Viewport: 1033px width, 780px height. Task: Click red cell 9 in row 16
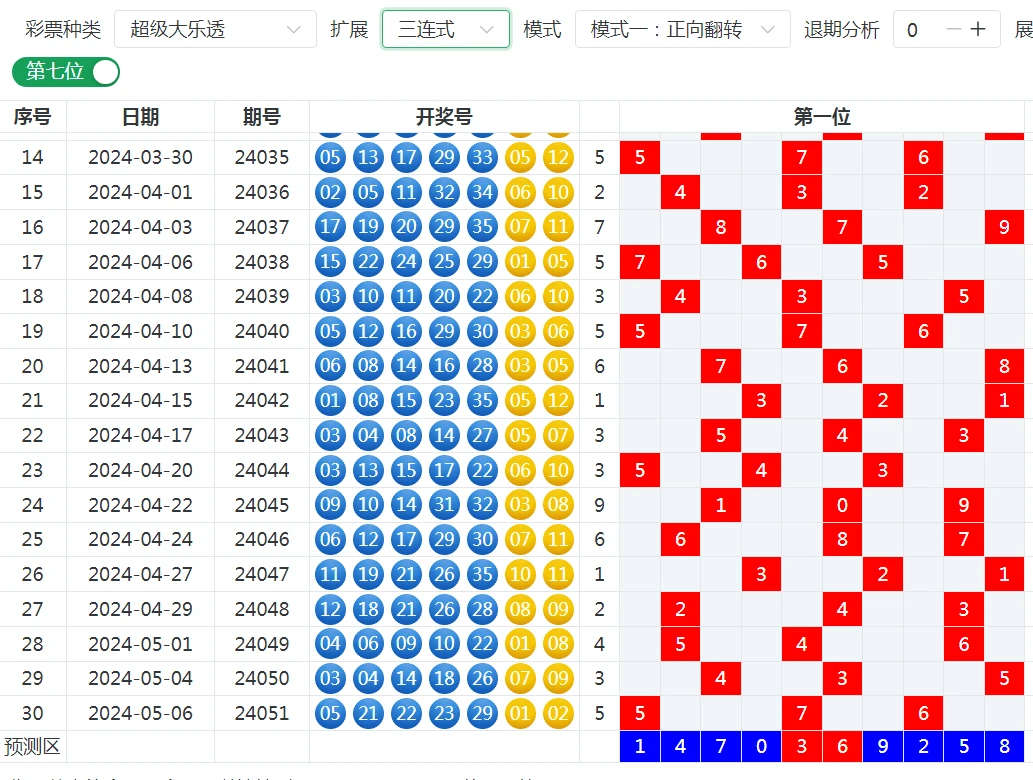(x=1004, y=227)
